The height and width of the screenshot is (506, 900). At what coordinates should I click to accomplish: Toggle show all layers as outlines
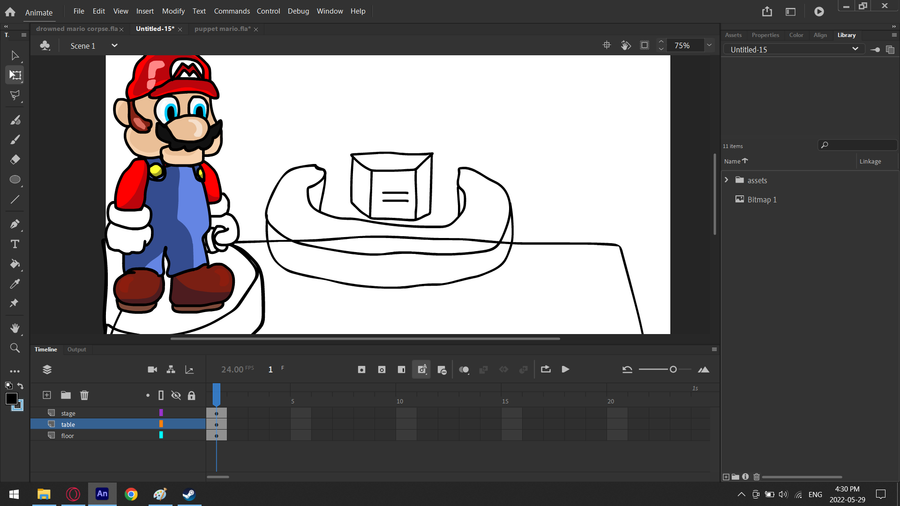coord(161,395)
